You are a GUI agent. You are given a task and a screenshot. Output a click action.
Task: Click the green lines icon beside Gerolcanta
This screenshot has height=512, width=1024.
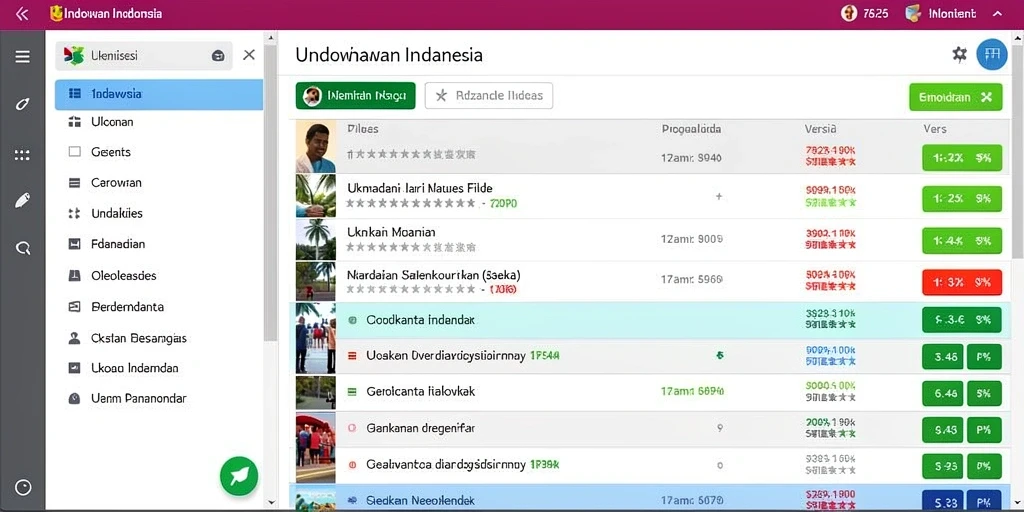[x=352, y=392]
